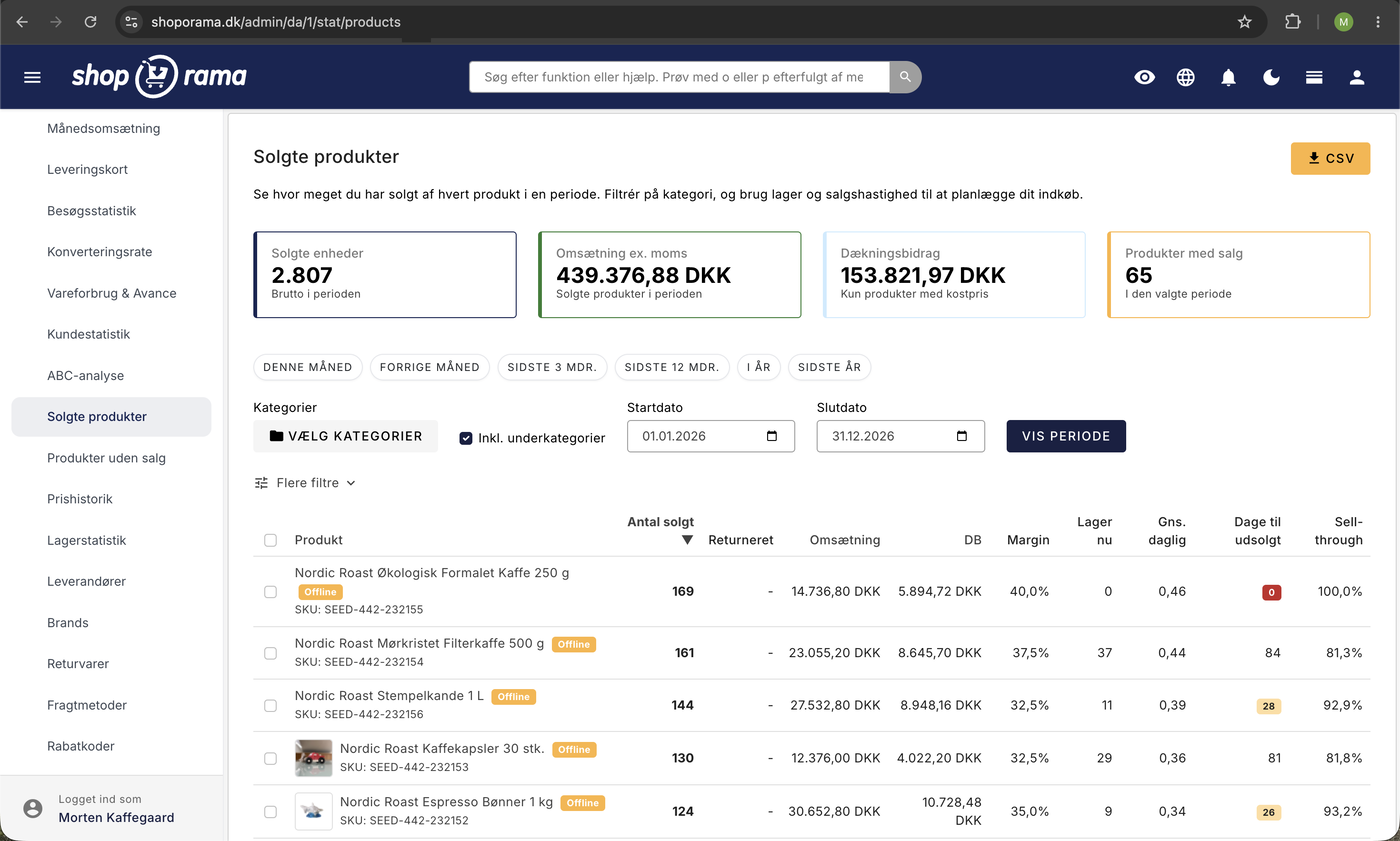Open the browser extensions puzzle icon

pos(1293,21)
